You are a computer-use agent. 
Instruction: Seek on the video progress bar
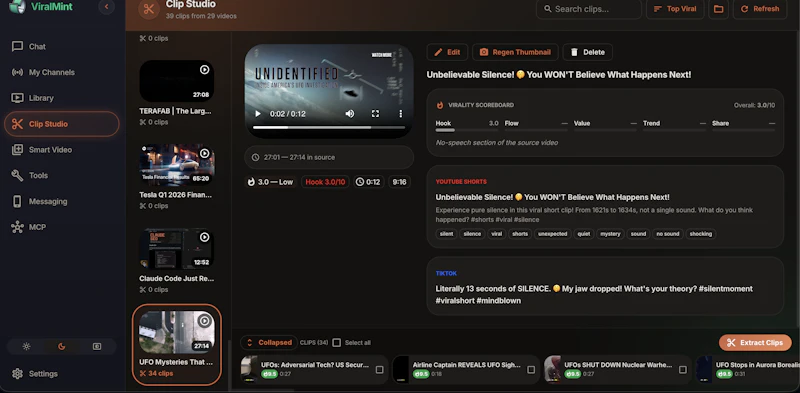click(x=329, y=128)
